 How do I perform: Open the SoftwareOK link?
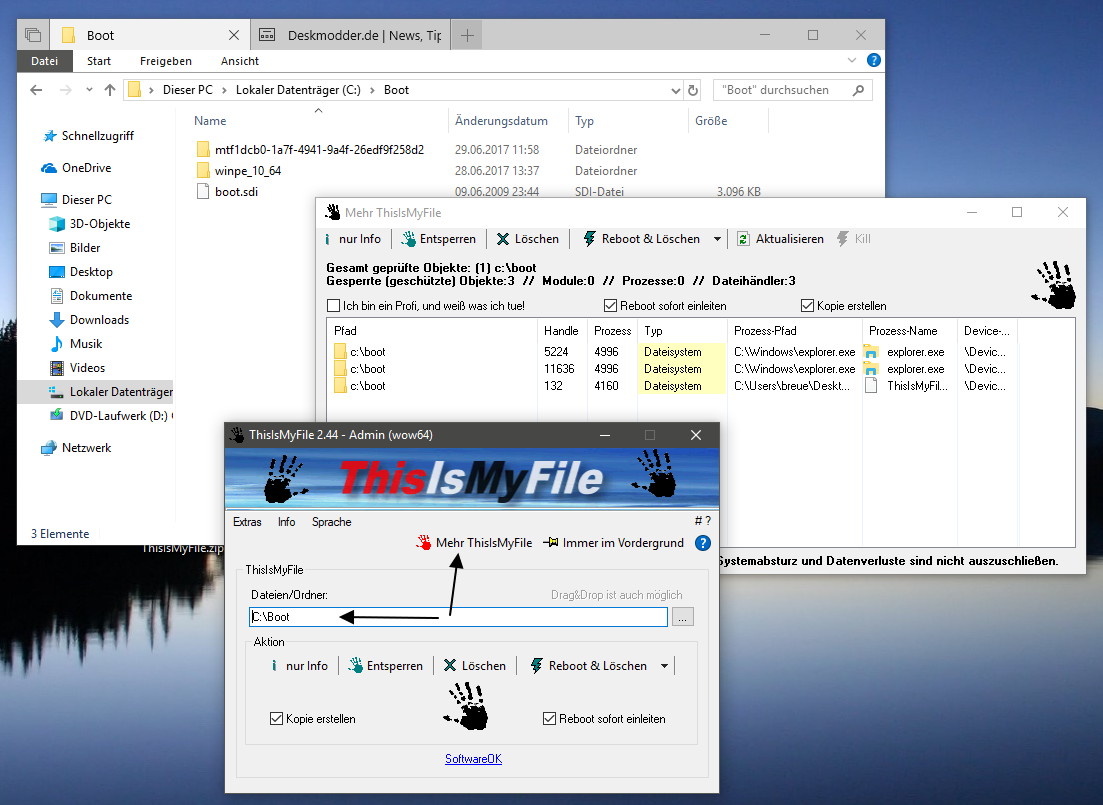tap(473, 759)
